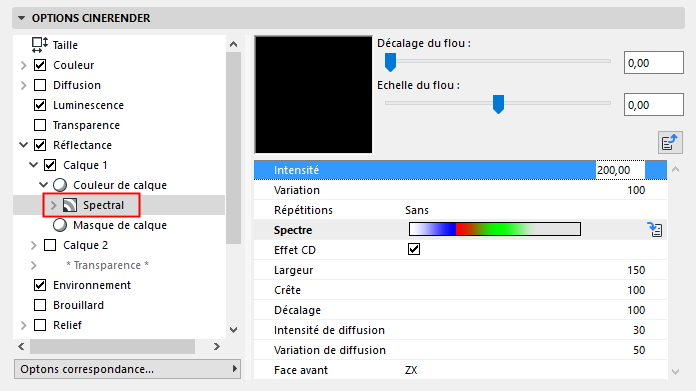Toggle the Réflectance checkbox

click(40, 145)
